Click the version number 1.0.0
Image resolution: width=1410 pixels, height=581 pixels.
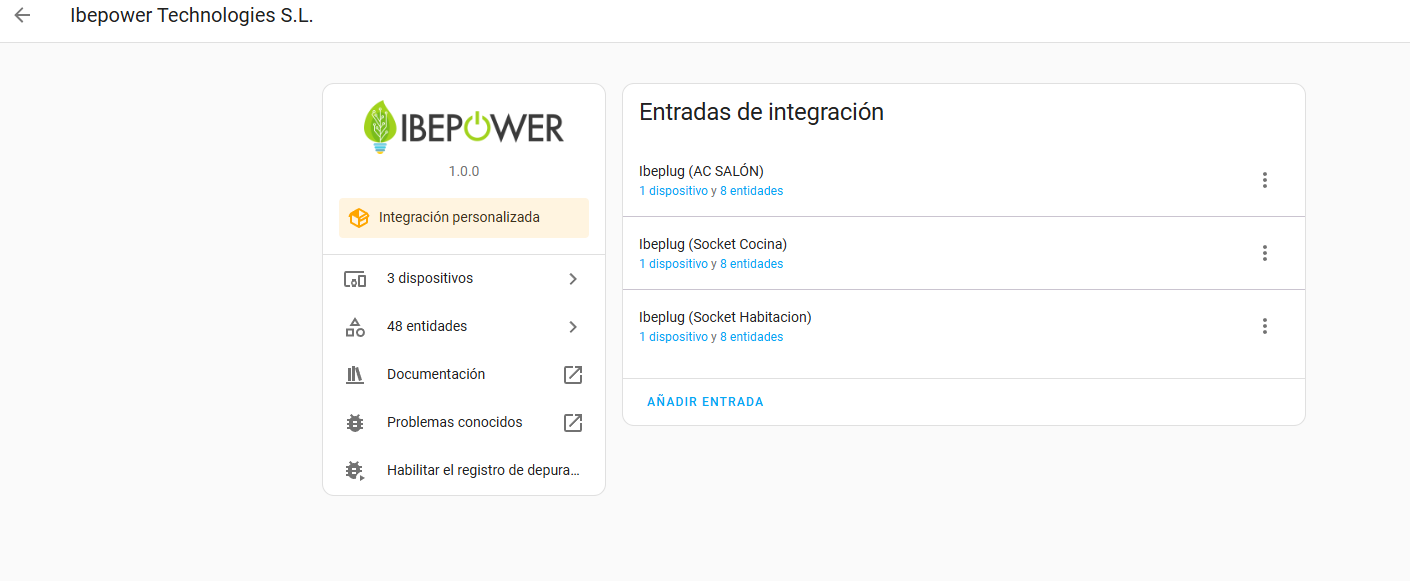tap(464, 171)
